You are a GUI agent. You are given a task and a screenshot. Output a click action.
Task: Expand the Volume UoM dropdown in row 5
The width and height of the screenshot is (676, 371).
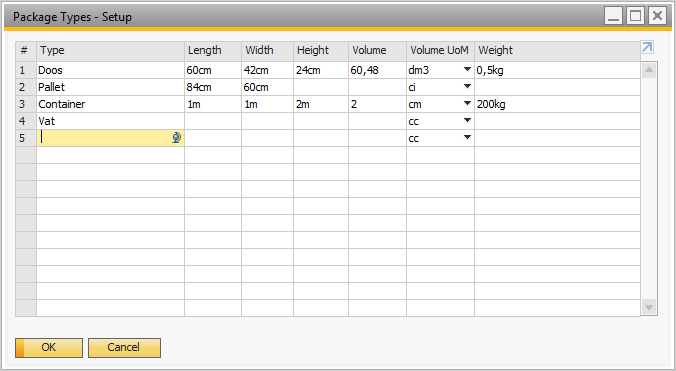(x=467, y=137)
